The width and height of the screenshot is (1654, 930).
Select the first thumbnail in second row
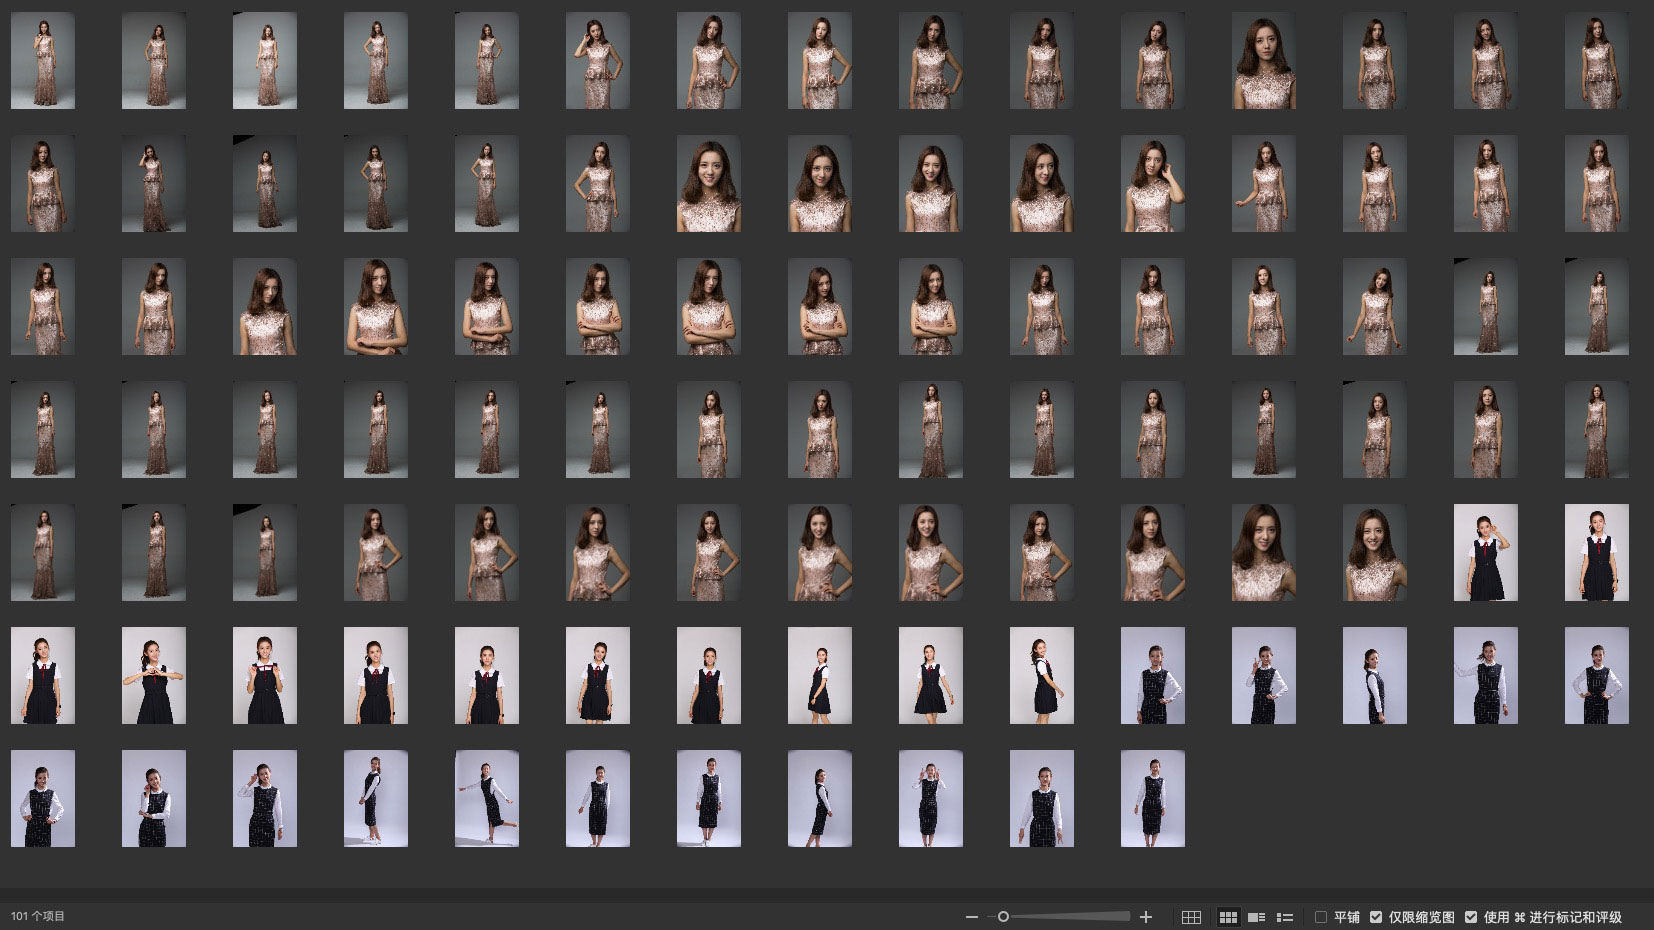pos(43,184)
